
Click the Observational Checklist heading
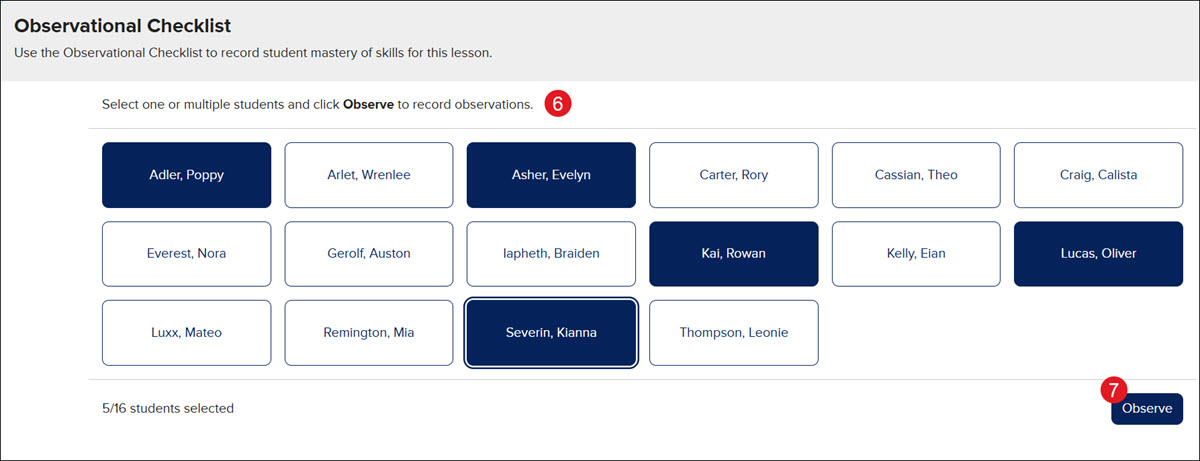(x=130, y=24)
